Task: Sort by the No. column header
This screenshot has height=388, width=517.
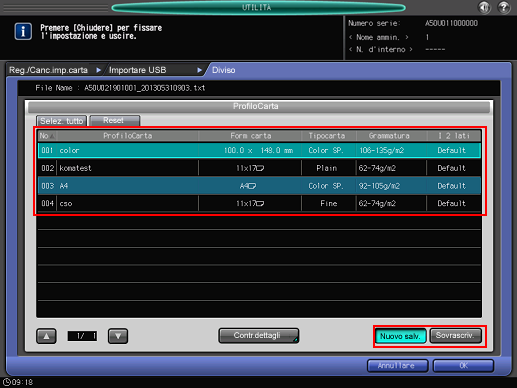Action: pyautogui.click(x=47, y=136)
